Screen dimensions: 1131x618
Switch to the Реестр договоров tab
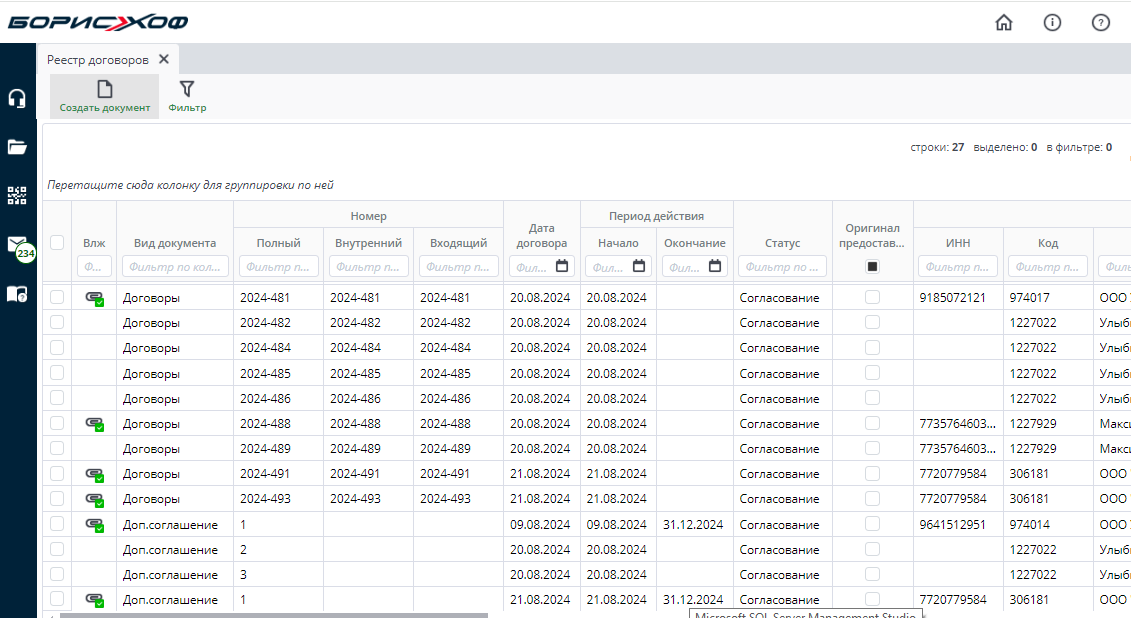tap(98, 59)
